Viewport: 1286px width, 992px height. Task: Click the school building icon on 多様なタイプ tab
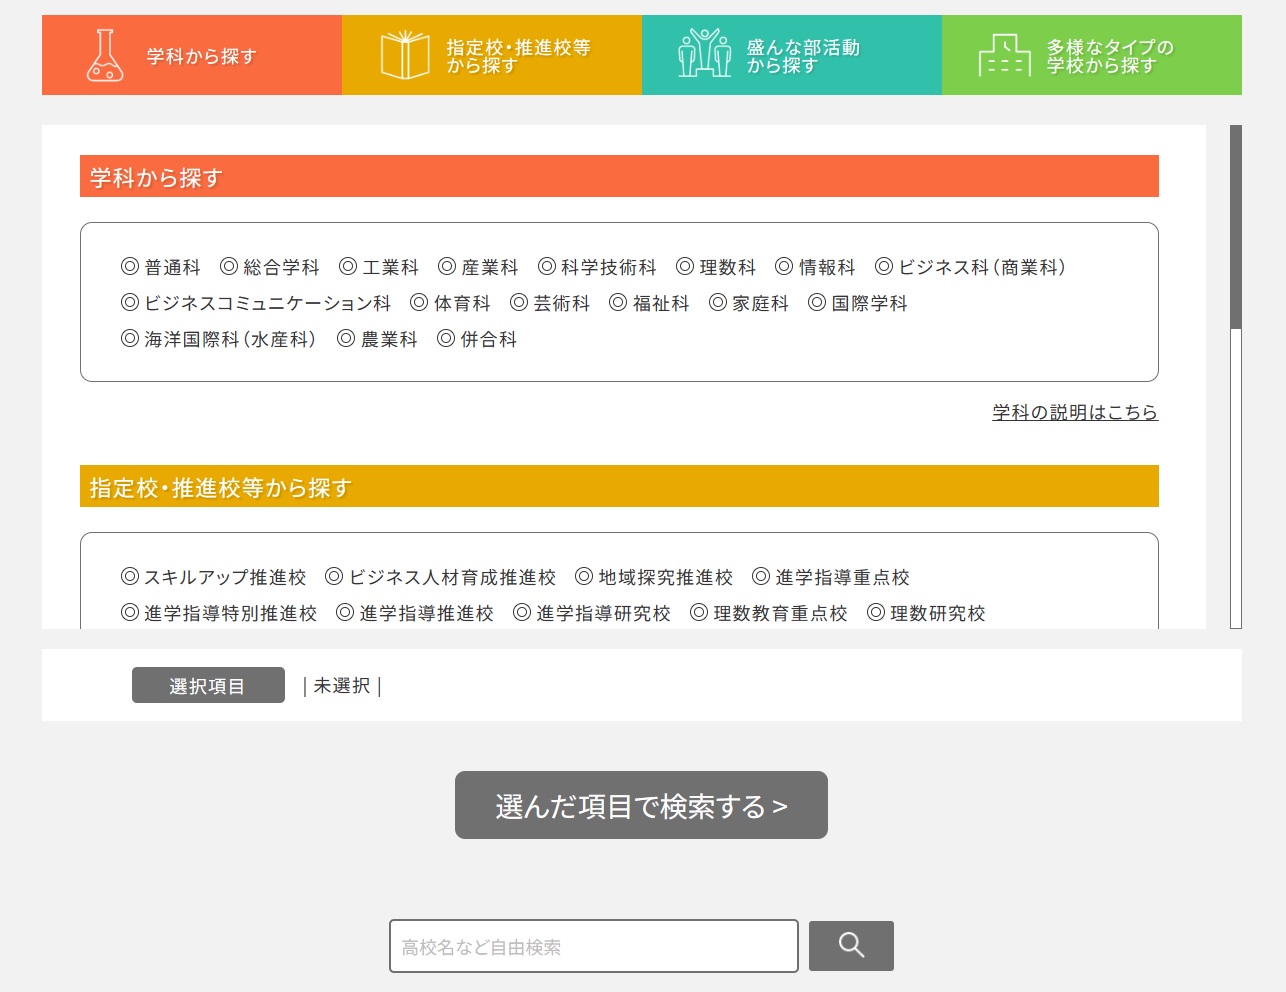coord(1004,54)
